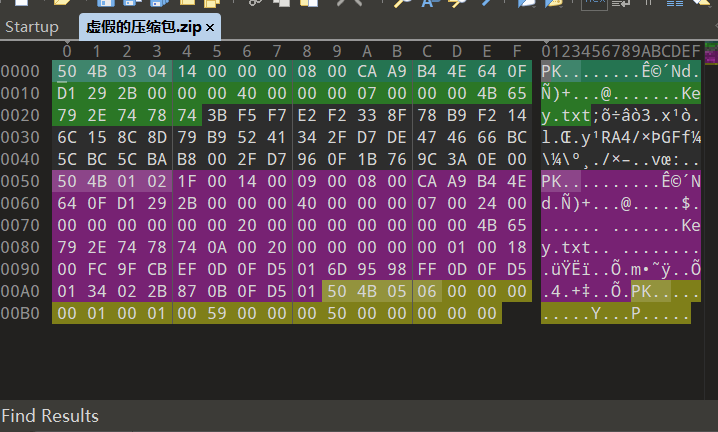The image size is (718, 432).
Task: Select address row 0060
Action: point(20,203)
